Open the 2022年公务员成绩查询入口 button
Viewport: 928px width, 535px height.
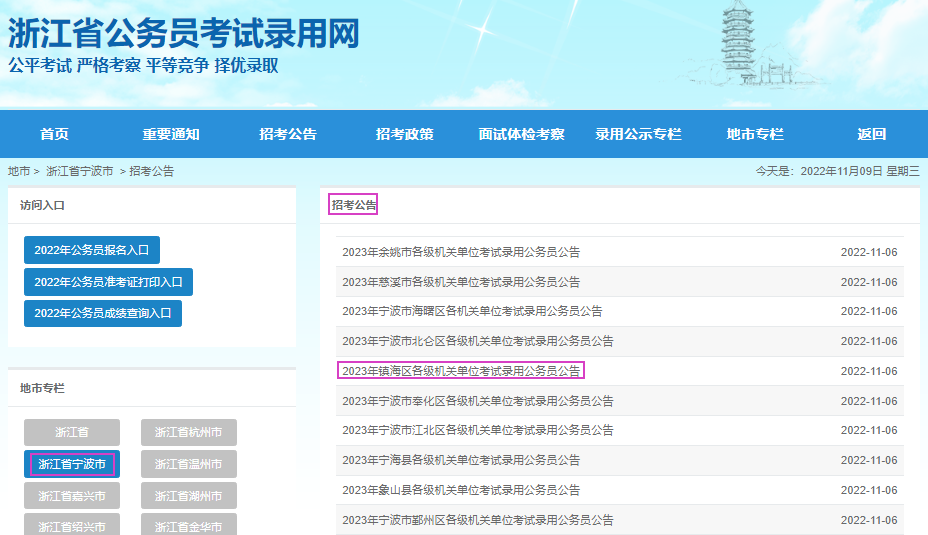(x=103, y=313)
